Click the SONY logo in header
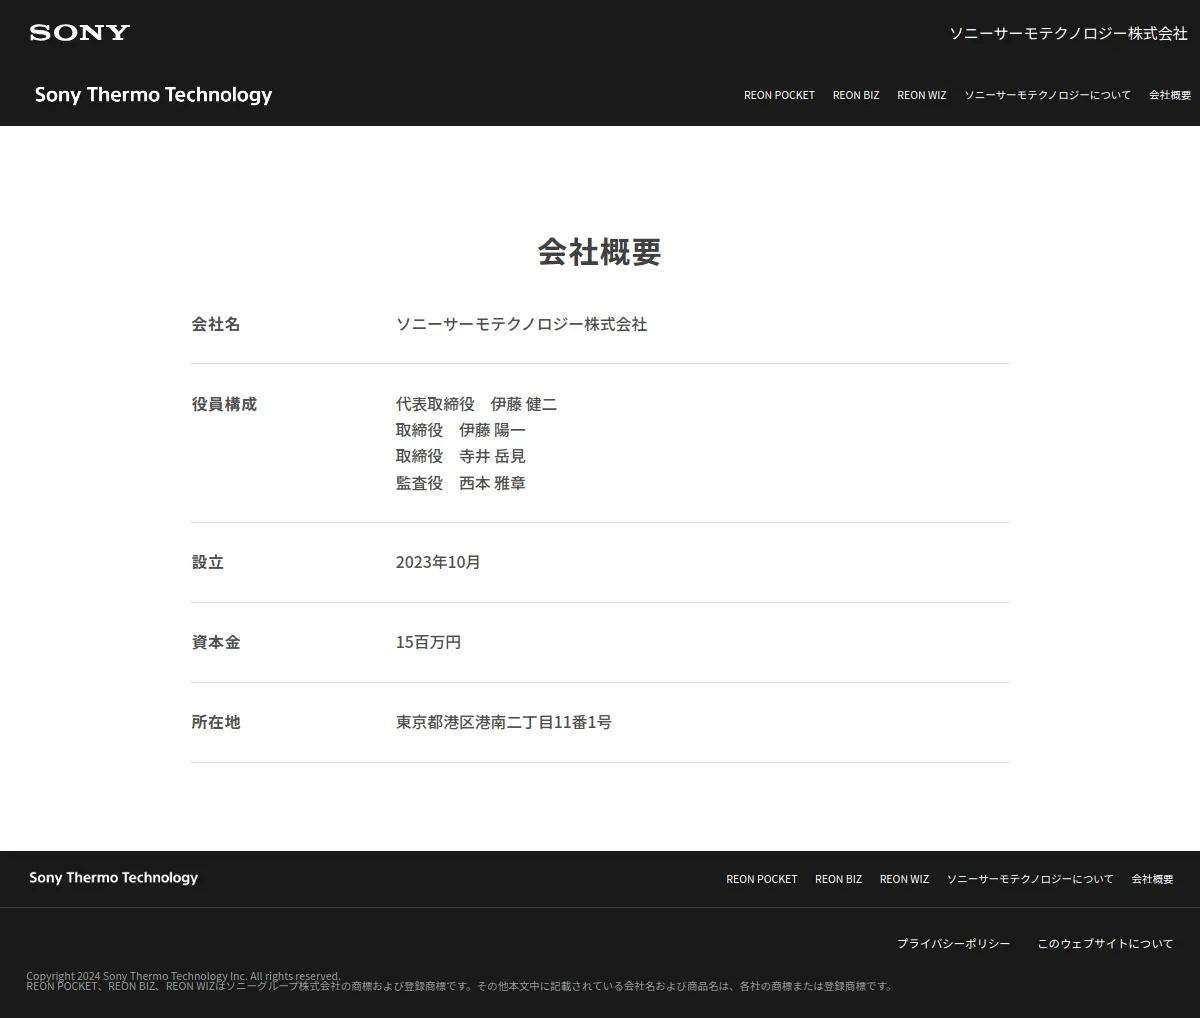The image size is (1200, 1018). (80, 32)
